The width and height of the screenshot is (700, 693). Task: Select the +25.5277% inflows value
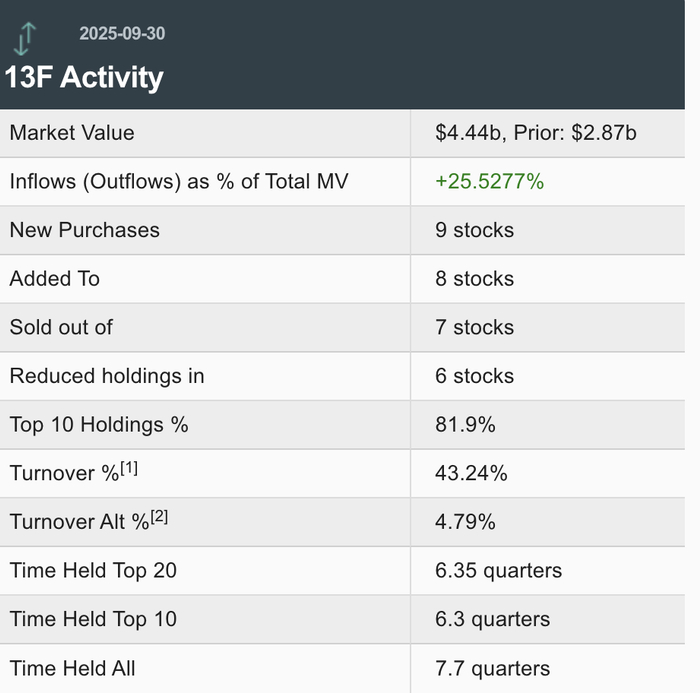click(489, 182)
